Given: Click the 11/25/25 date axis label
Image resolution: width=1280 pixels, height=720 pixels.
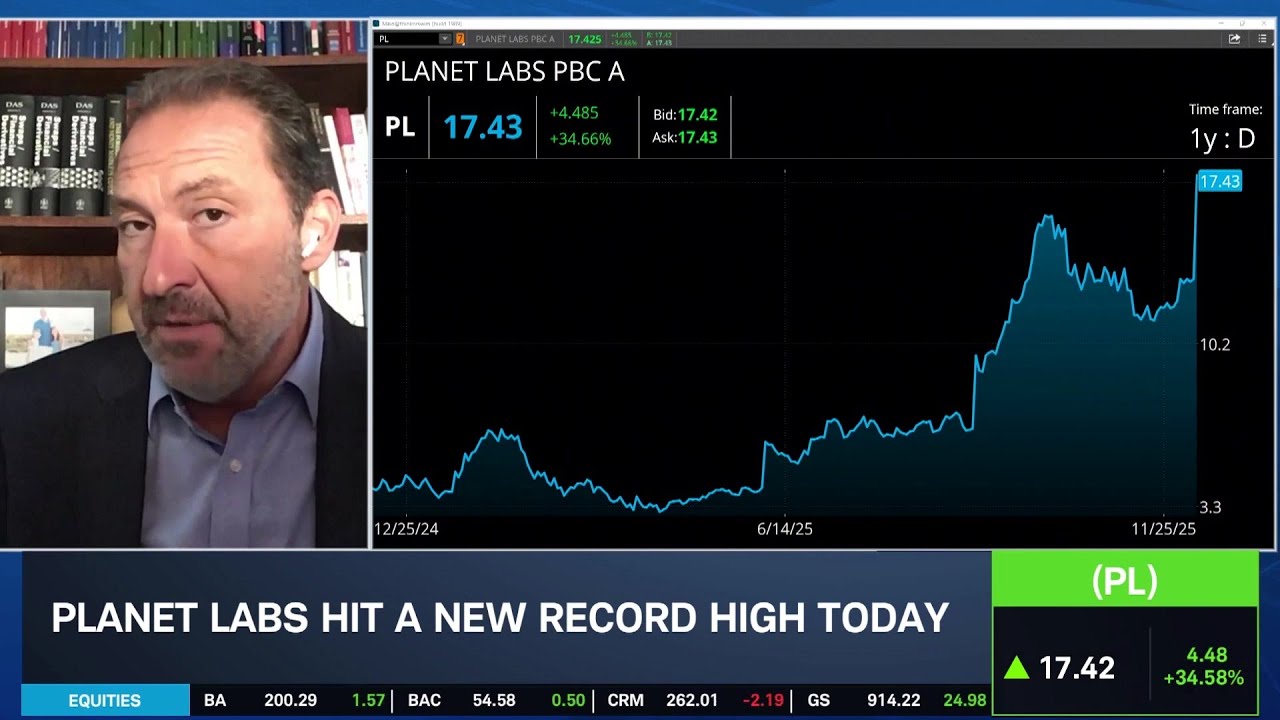Looking at the screenshot, I should tap(1164, 529).
